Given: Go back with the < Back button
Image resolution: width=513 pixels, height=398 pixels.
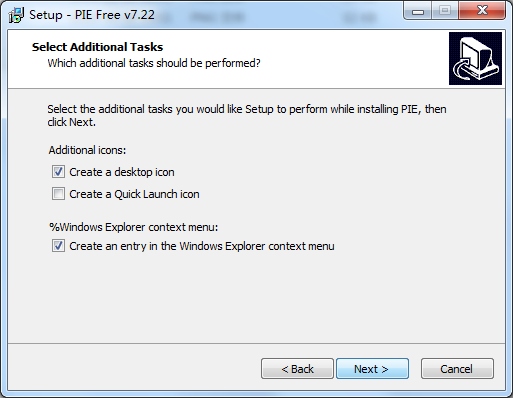Looking at the screenshot, I should coord(297,369).
